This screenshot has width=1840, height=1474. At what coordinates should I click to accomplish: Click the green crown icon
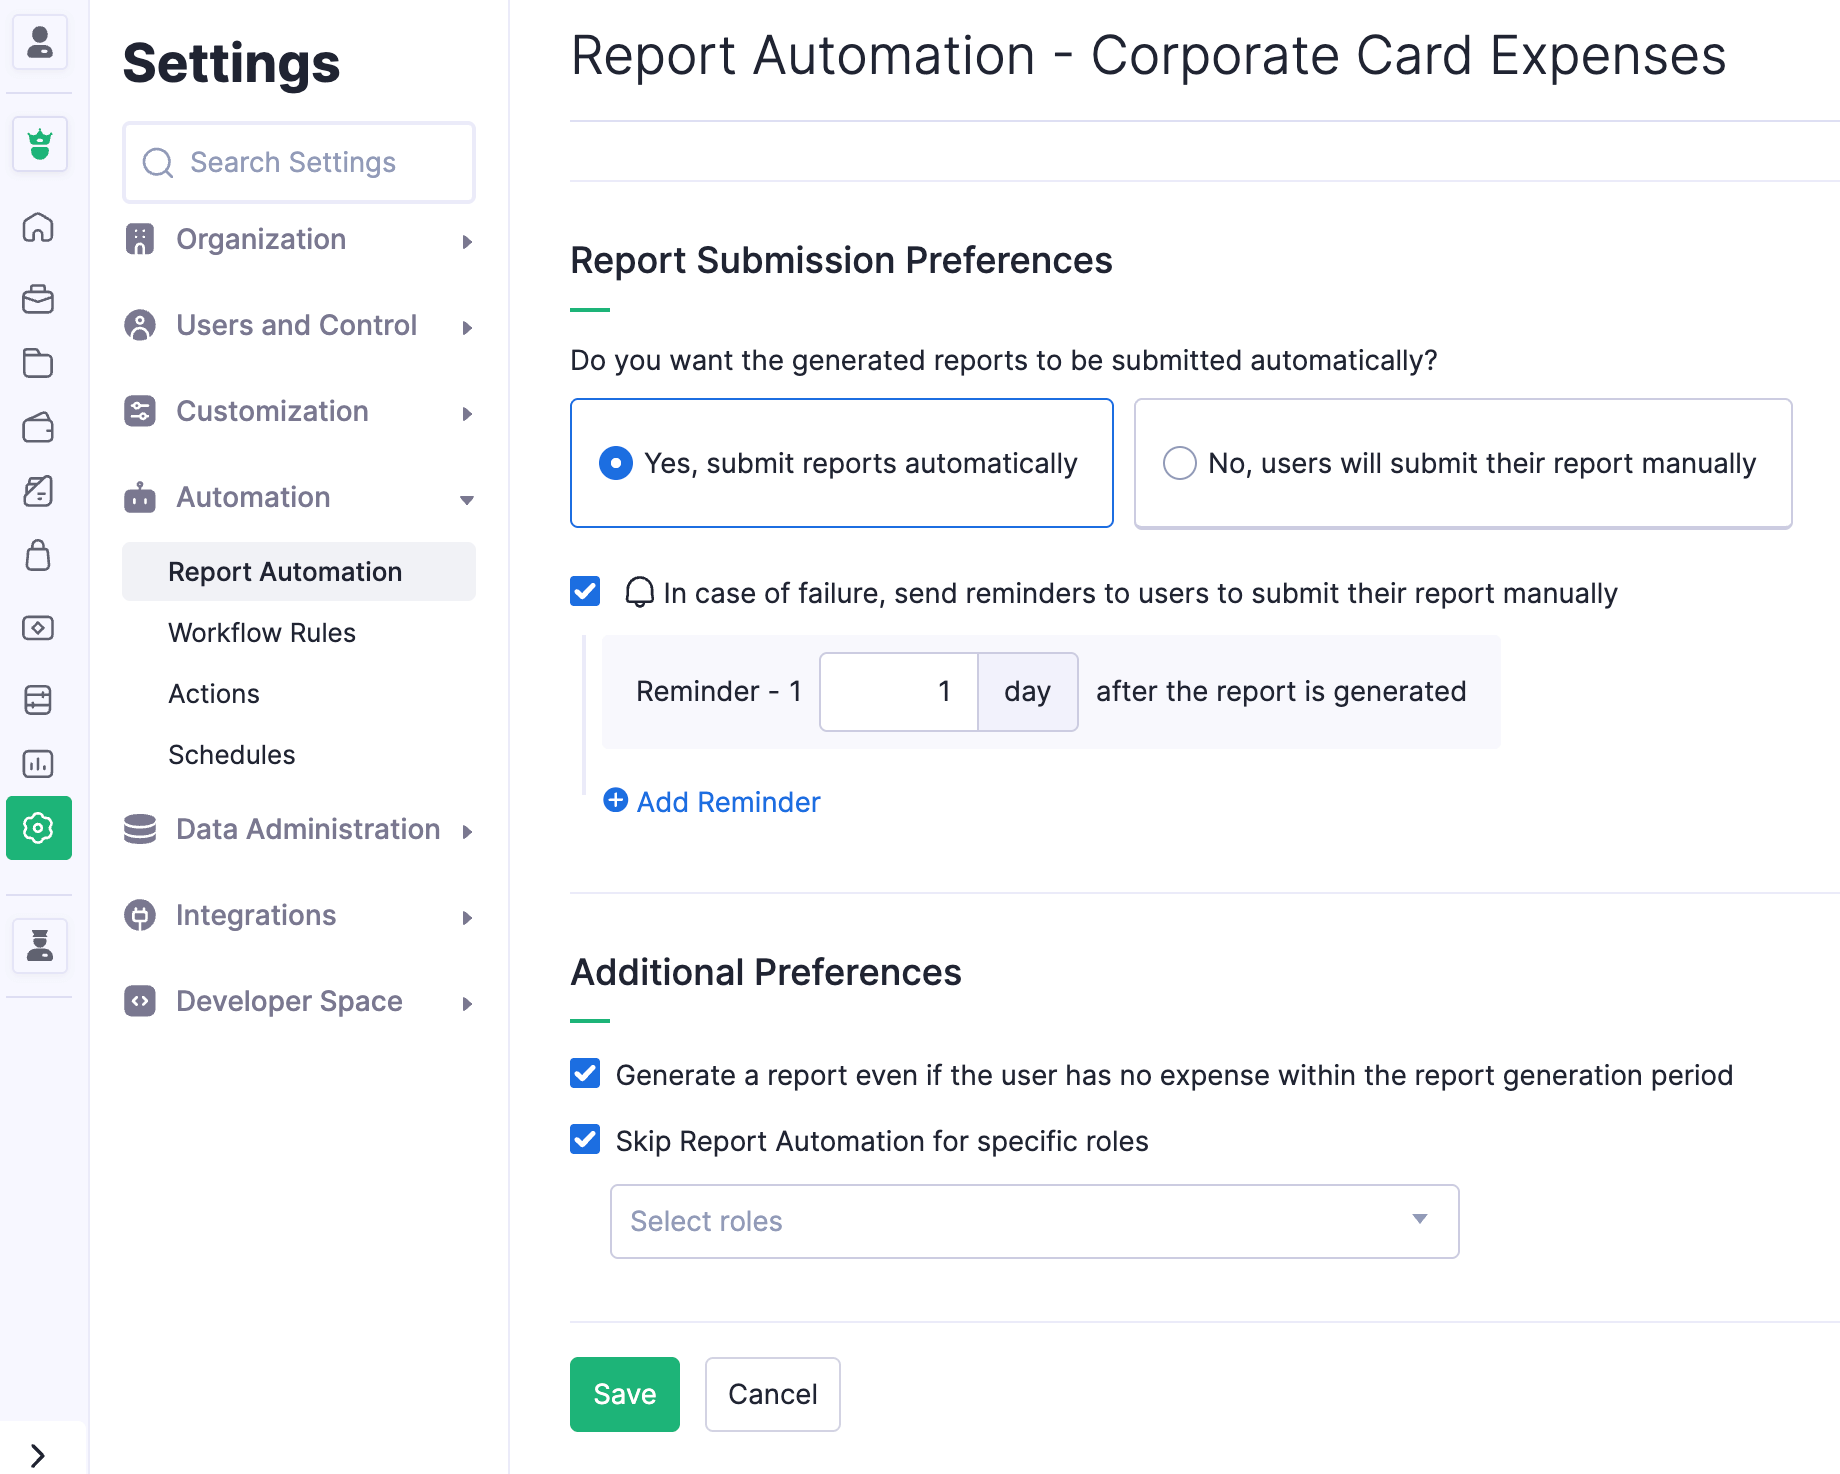pyautogui.click(x=40, y=144)
